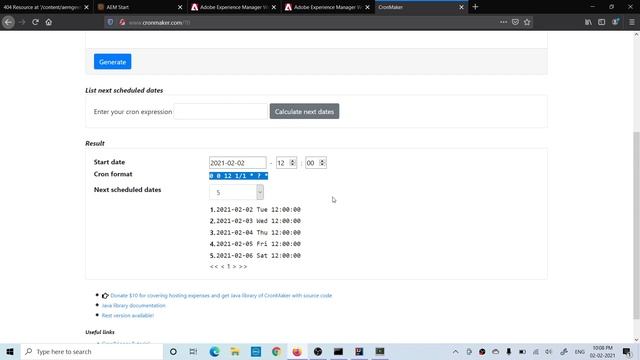
Task: Open the Windows Start menu
Action: [10, 351]
